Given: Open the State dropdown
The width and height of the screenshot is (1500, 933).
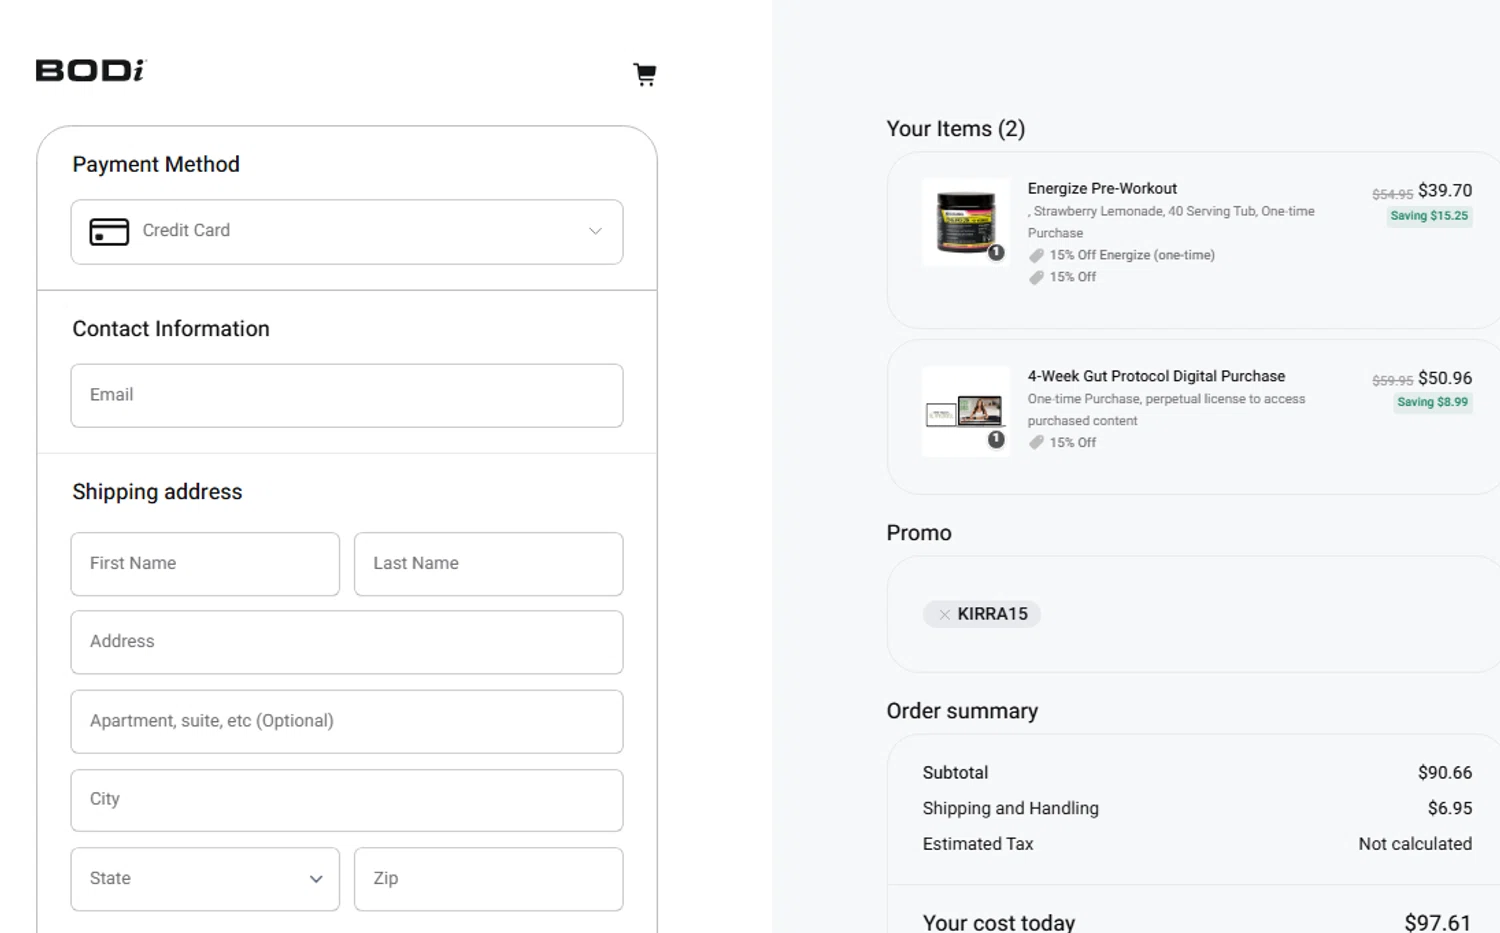Looking at the screenshot, I should (x=205, y=879).
